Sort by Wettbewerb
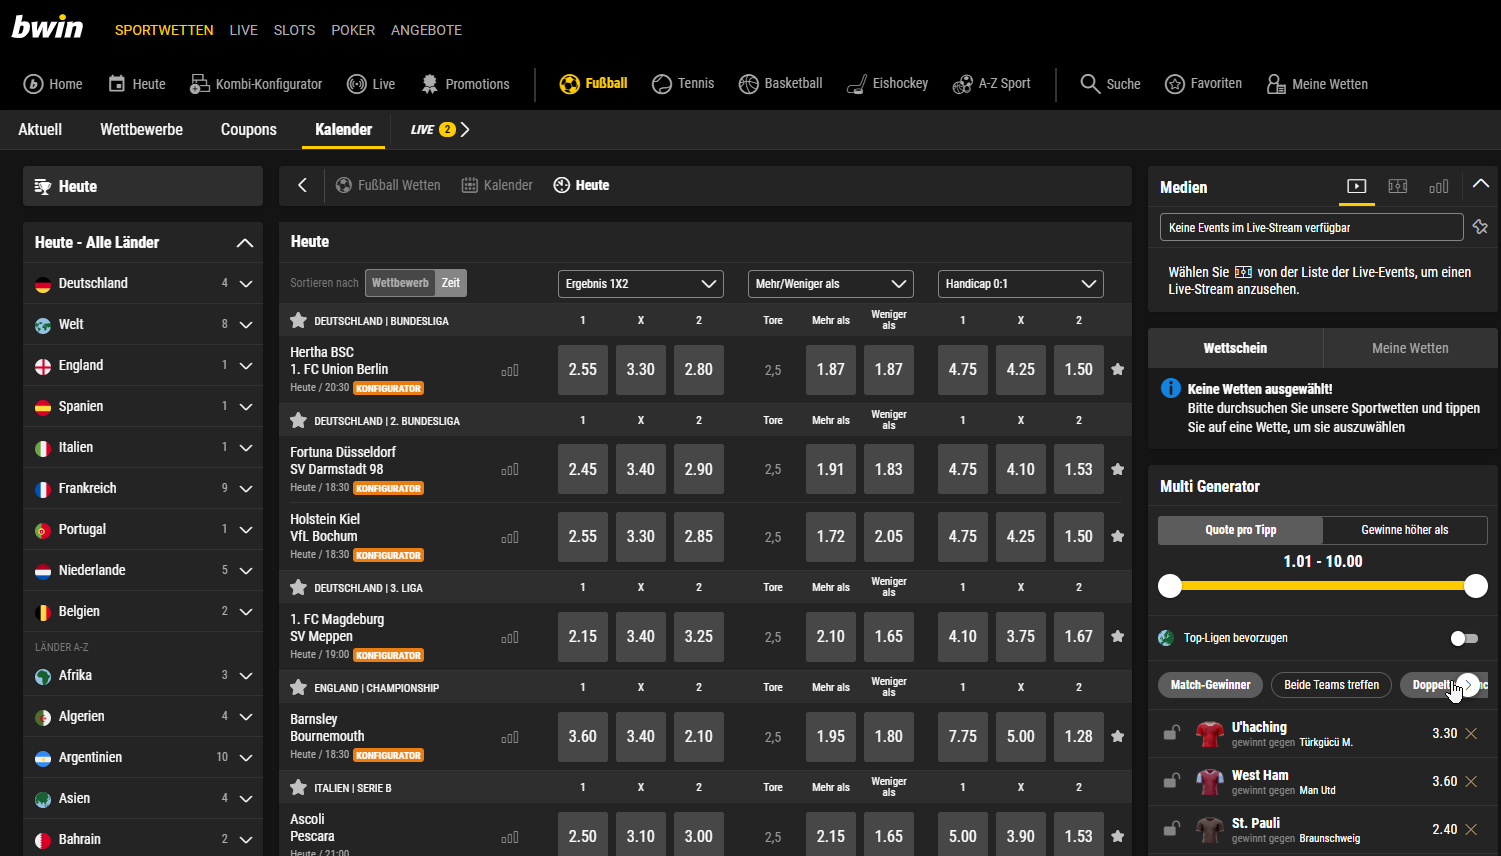 click(400, 283)
